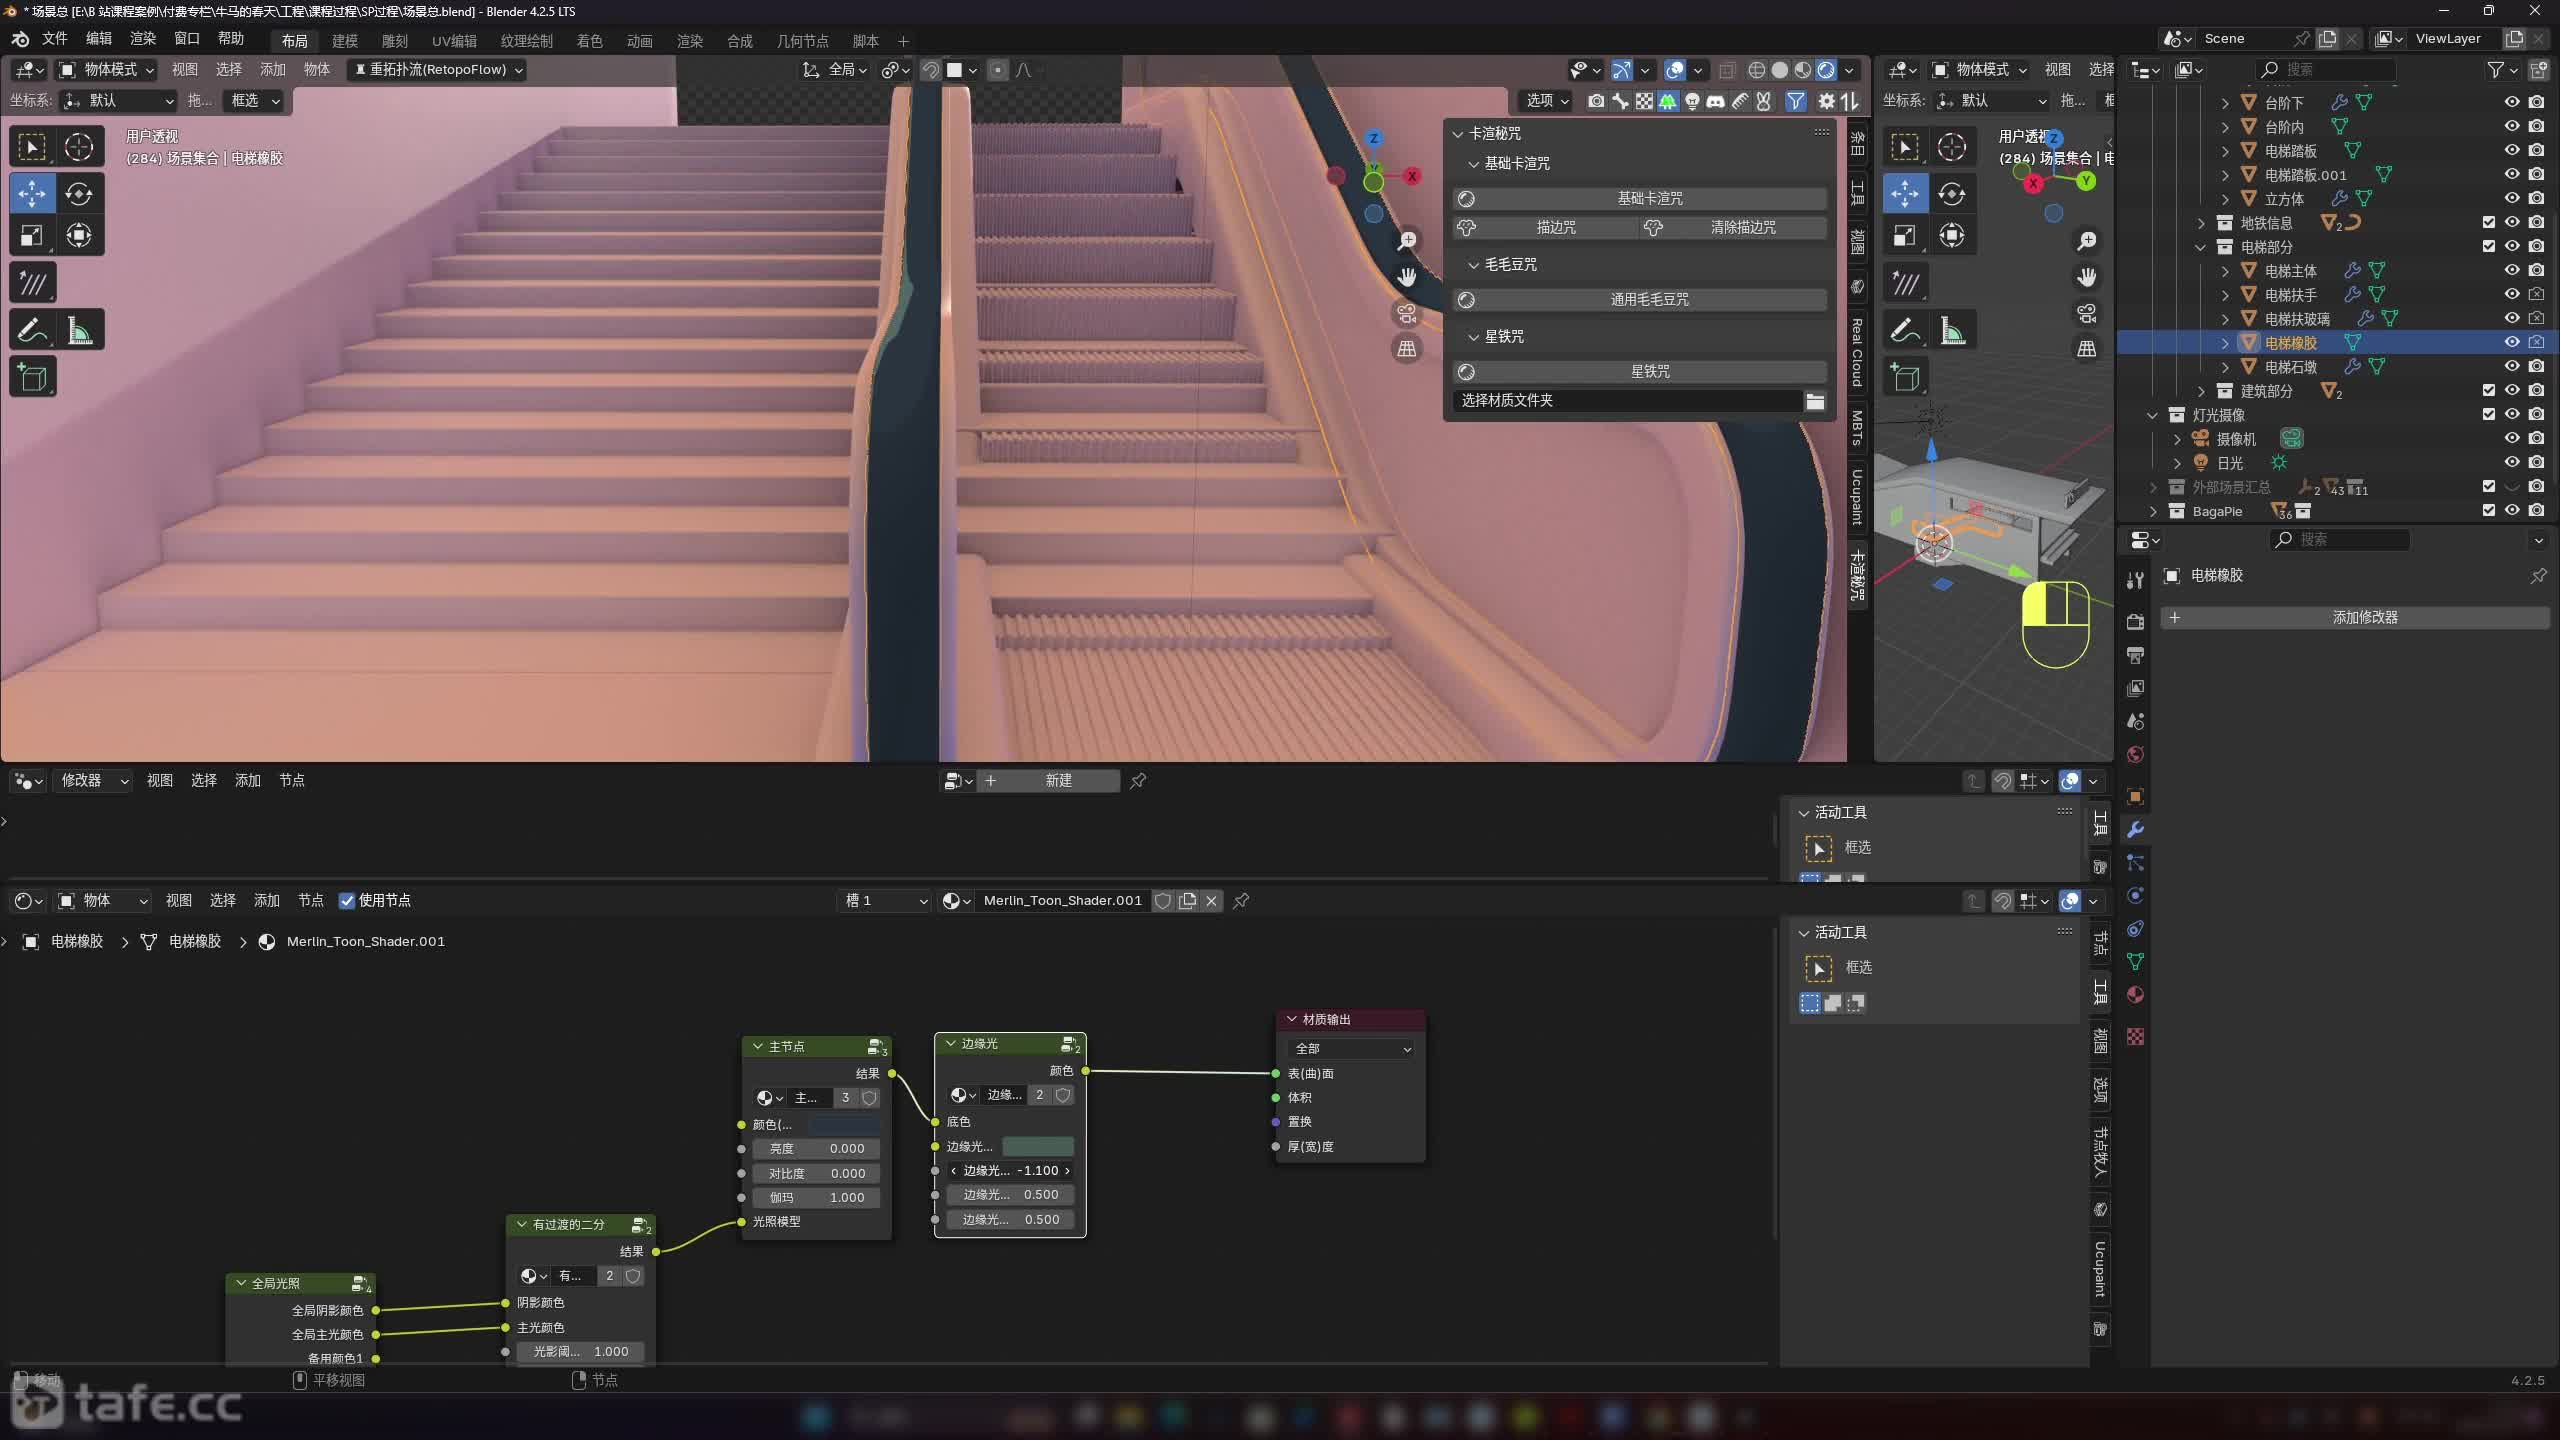Expand the 建筑部分 collection in outliner
Screen dimensions: 2560x1440
2200,391
